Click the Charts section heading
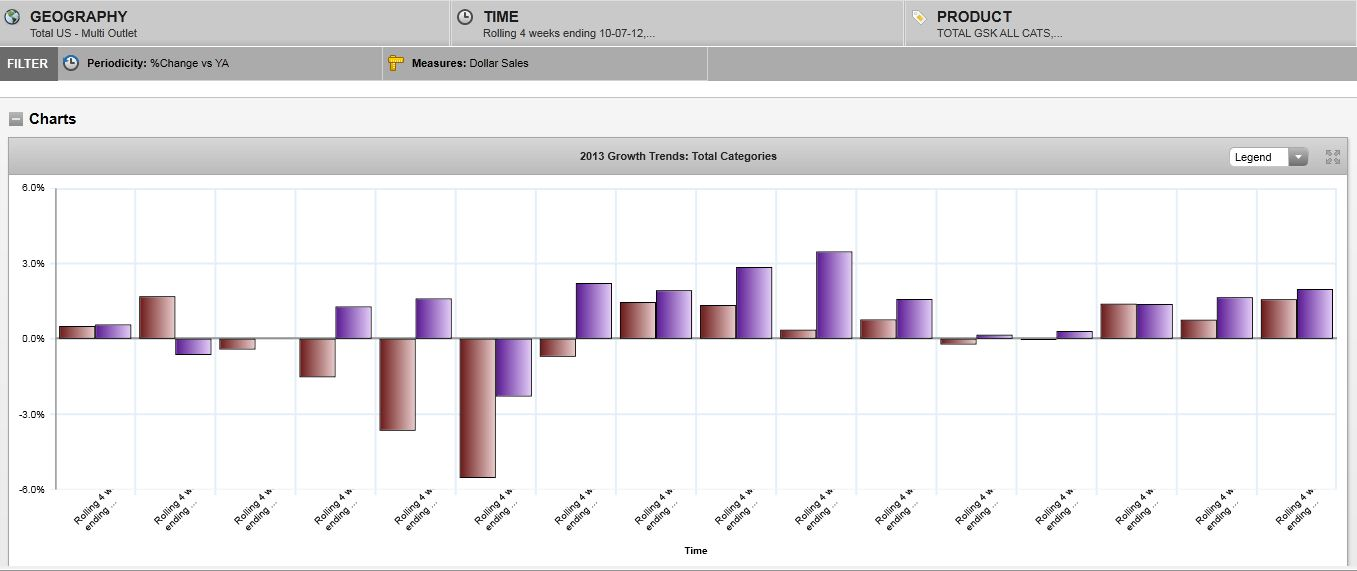 pos(52,119)
